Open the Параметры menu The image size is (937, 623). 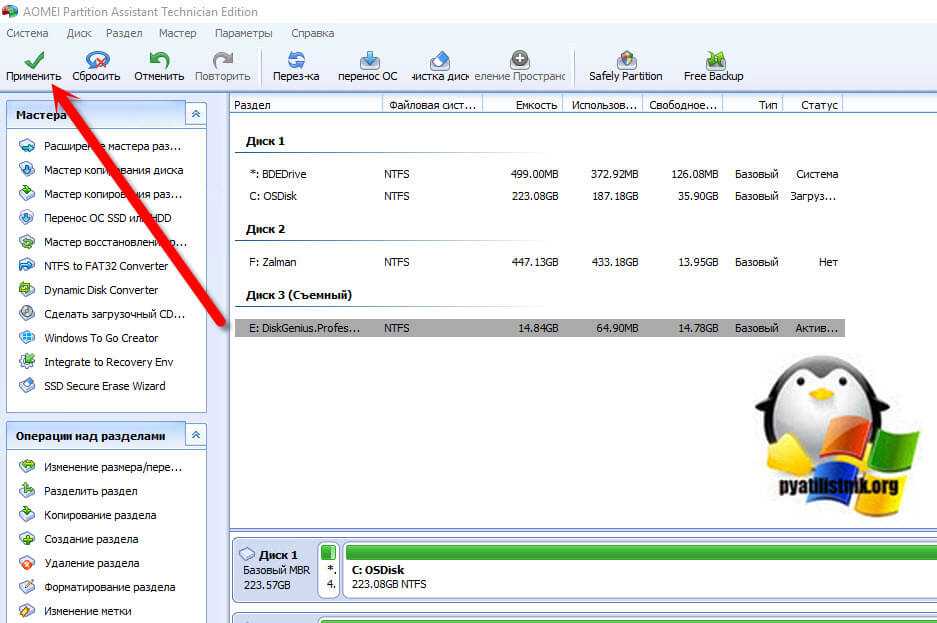244,33
